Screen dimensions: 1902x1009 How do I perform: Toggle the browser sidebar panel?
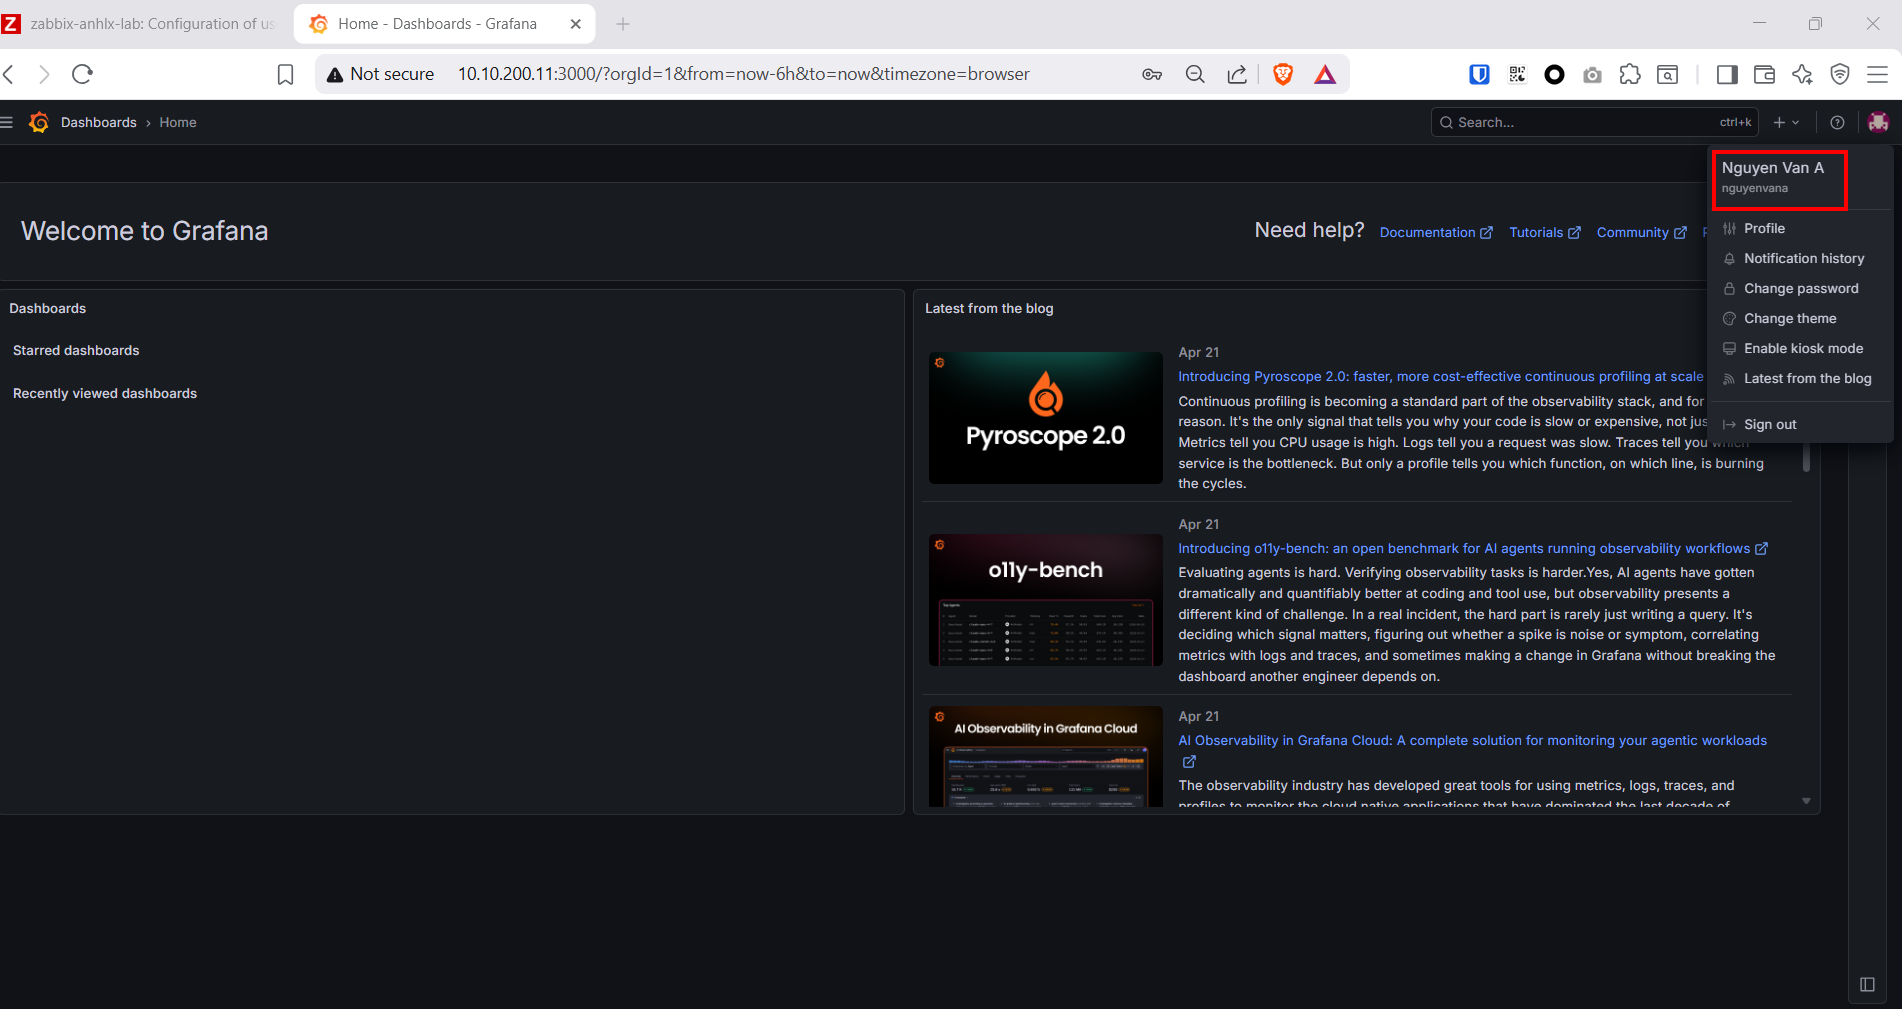(1726, 74)
